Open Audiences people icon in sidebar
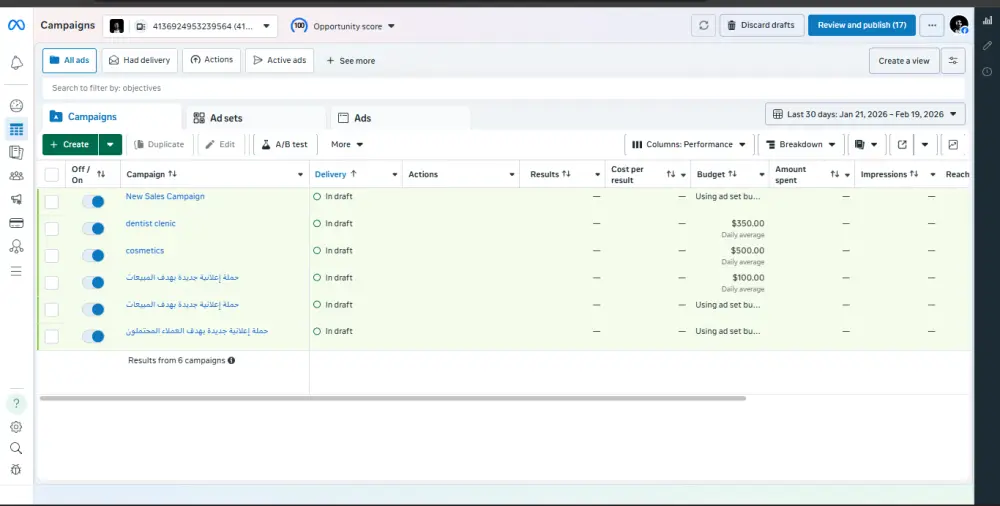 (x=17, y=175)
